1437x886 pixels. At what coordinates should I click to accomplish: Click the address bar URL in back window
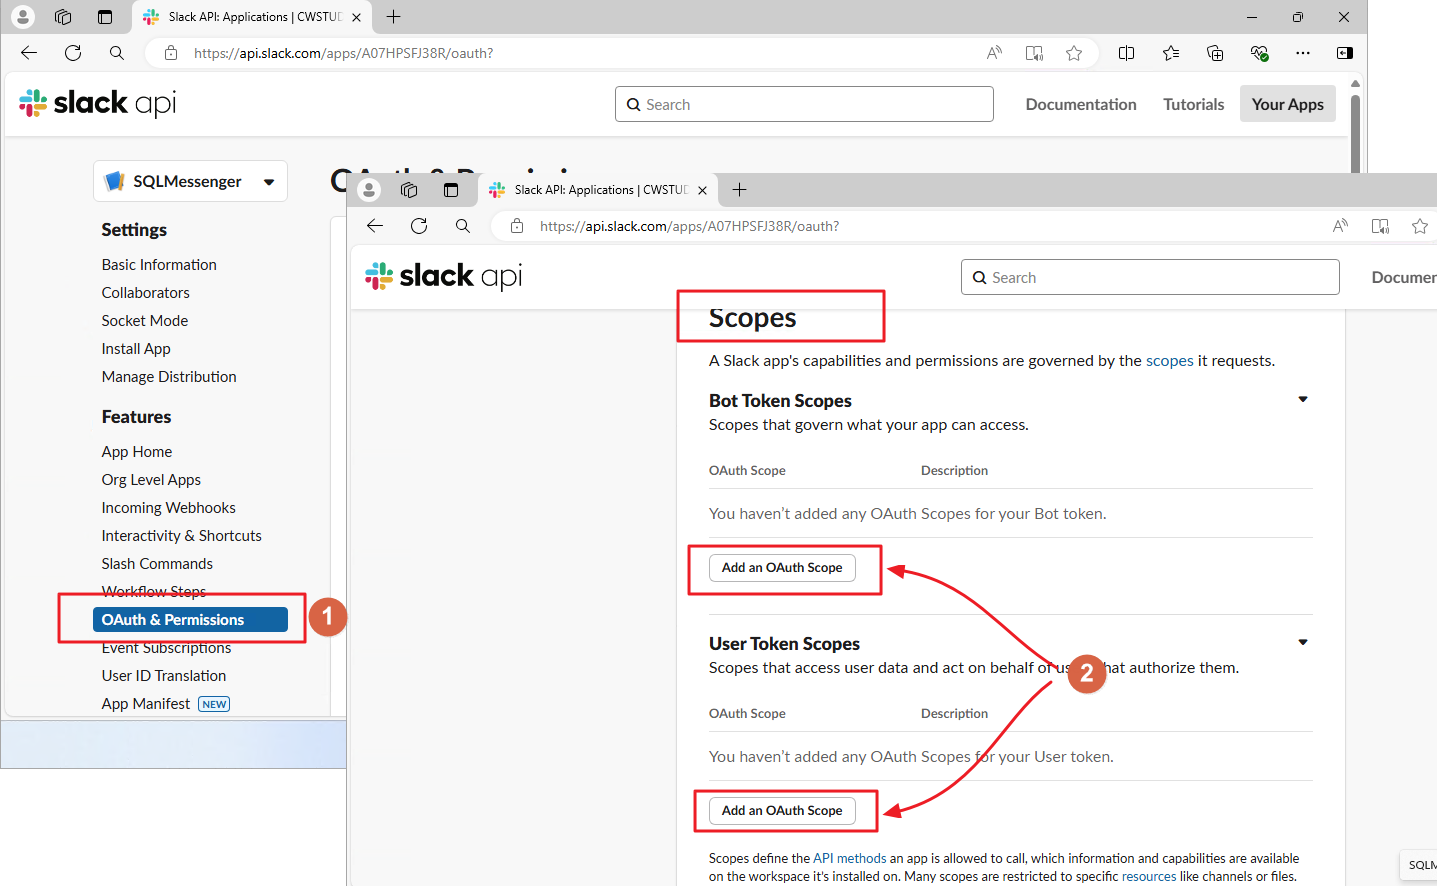(343, 53)
